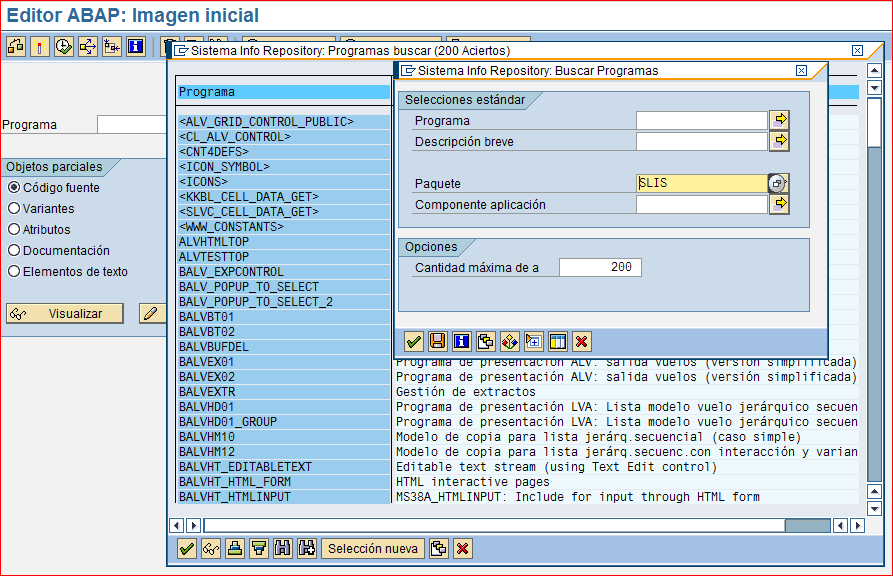Open the Find binoculars icon in results toolbar
Image resolution: width=893 pixels, height=576 pixels.
pyautogui.click(x=282, y=548)
